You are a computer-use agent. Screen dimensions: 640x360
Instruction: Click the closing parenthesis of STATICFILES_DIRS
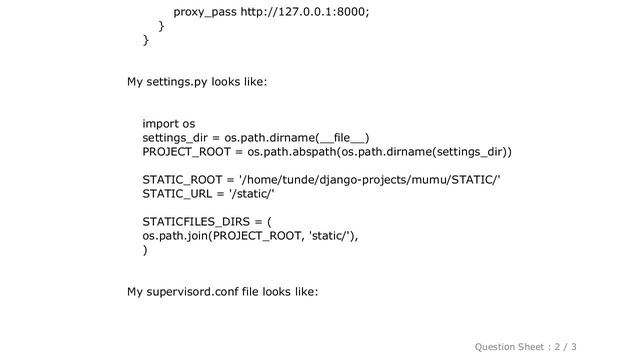tap(145, 250)
